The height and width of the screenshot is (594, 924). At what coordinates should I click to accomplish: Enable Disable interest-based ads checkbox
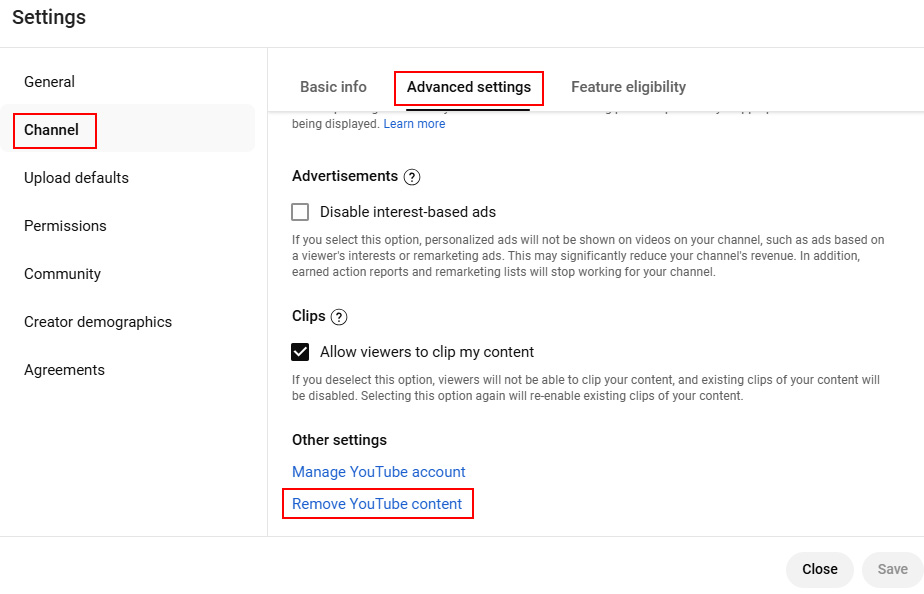(300, 212)
